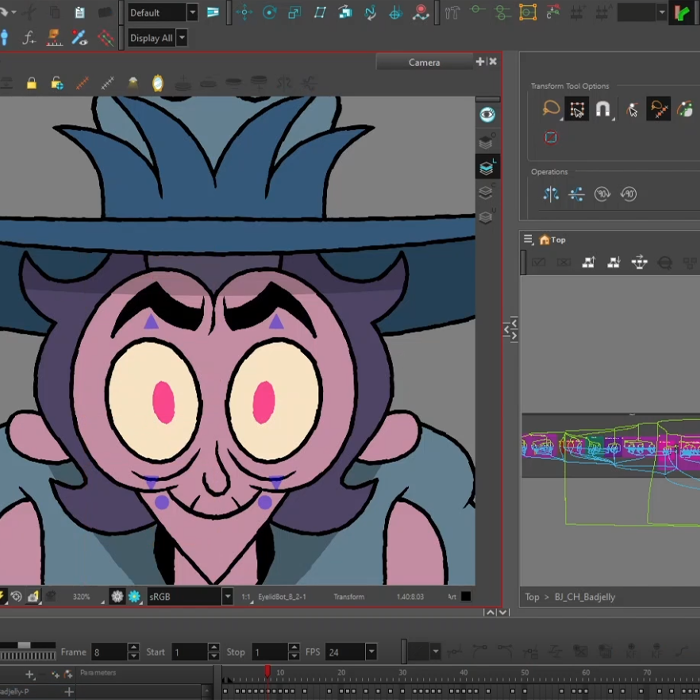This screenshot has width=700, height=700.
Task: Click the enter group downward icon in Node View
Action: point(614,262)
